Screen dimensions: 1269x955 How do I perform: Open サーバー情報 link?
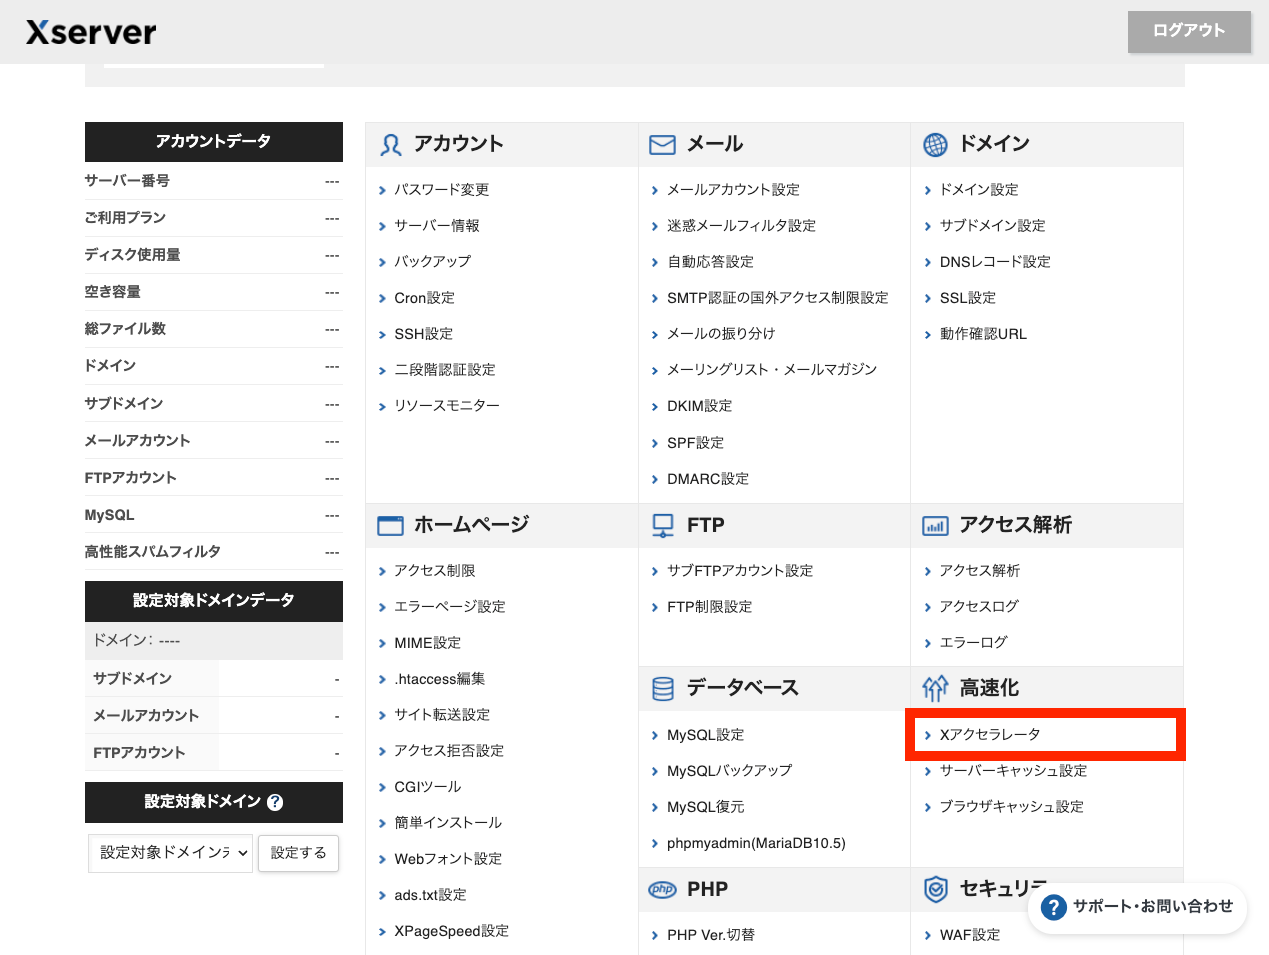436,225
